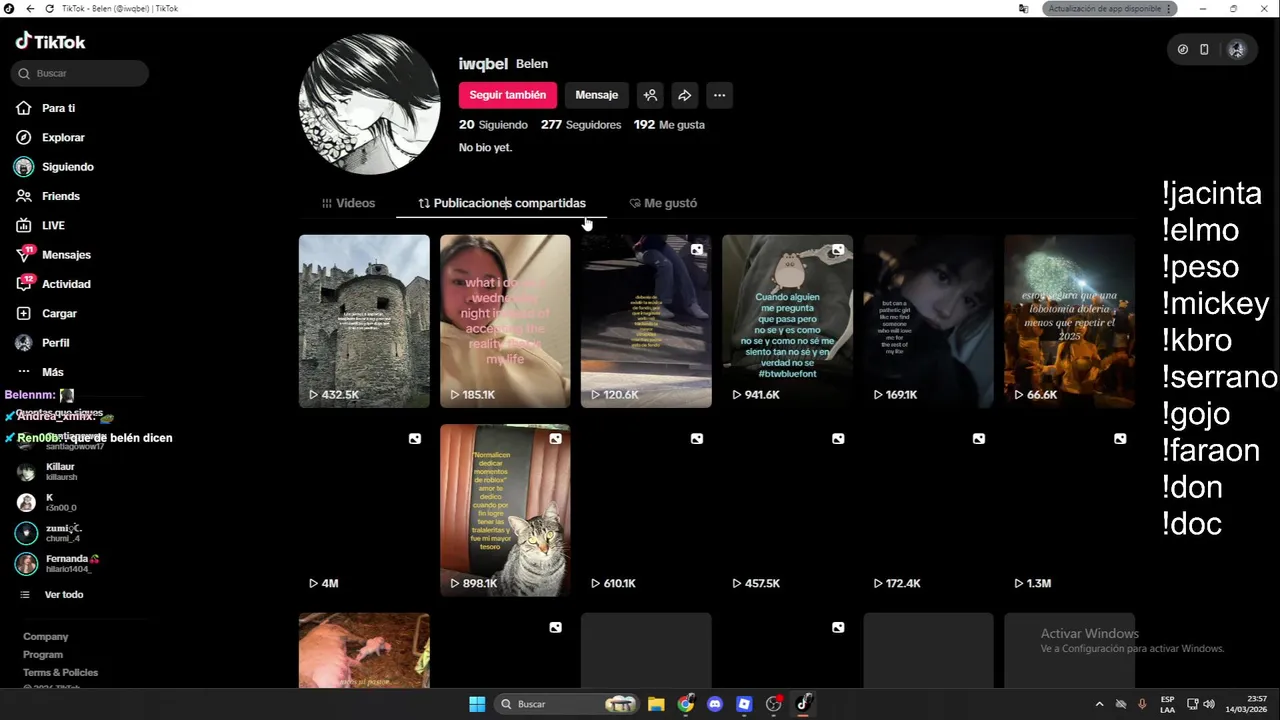Open the 120.6K views photo post
The width and height of the screenshot is (1280, 720).
tap(646, 321)
